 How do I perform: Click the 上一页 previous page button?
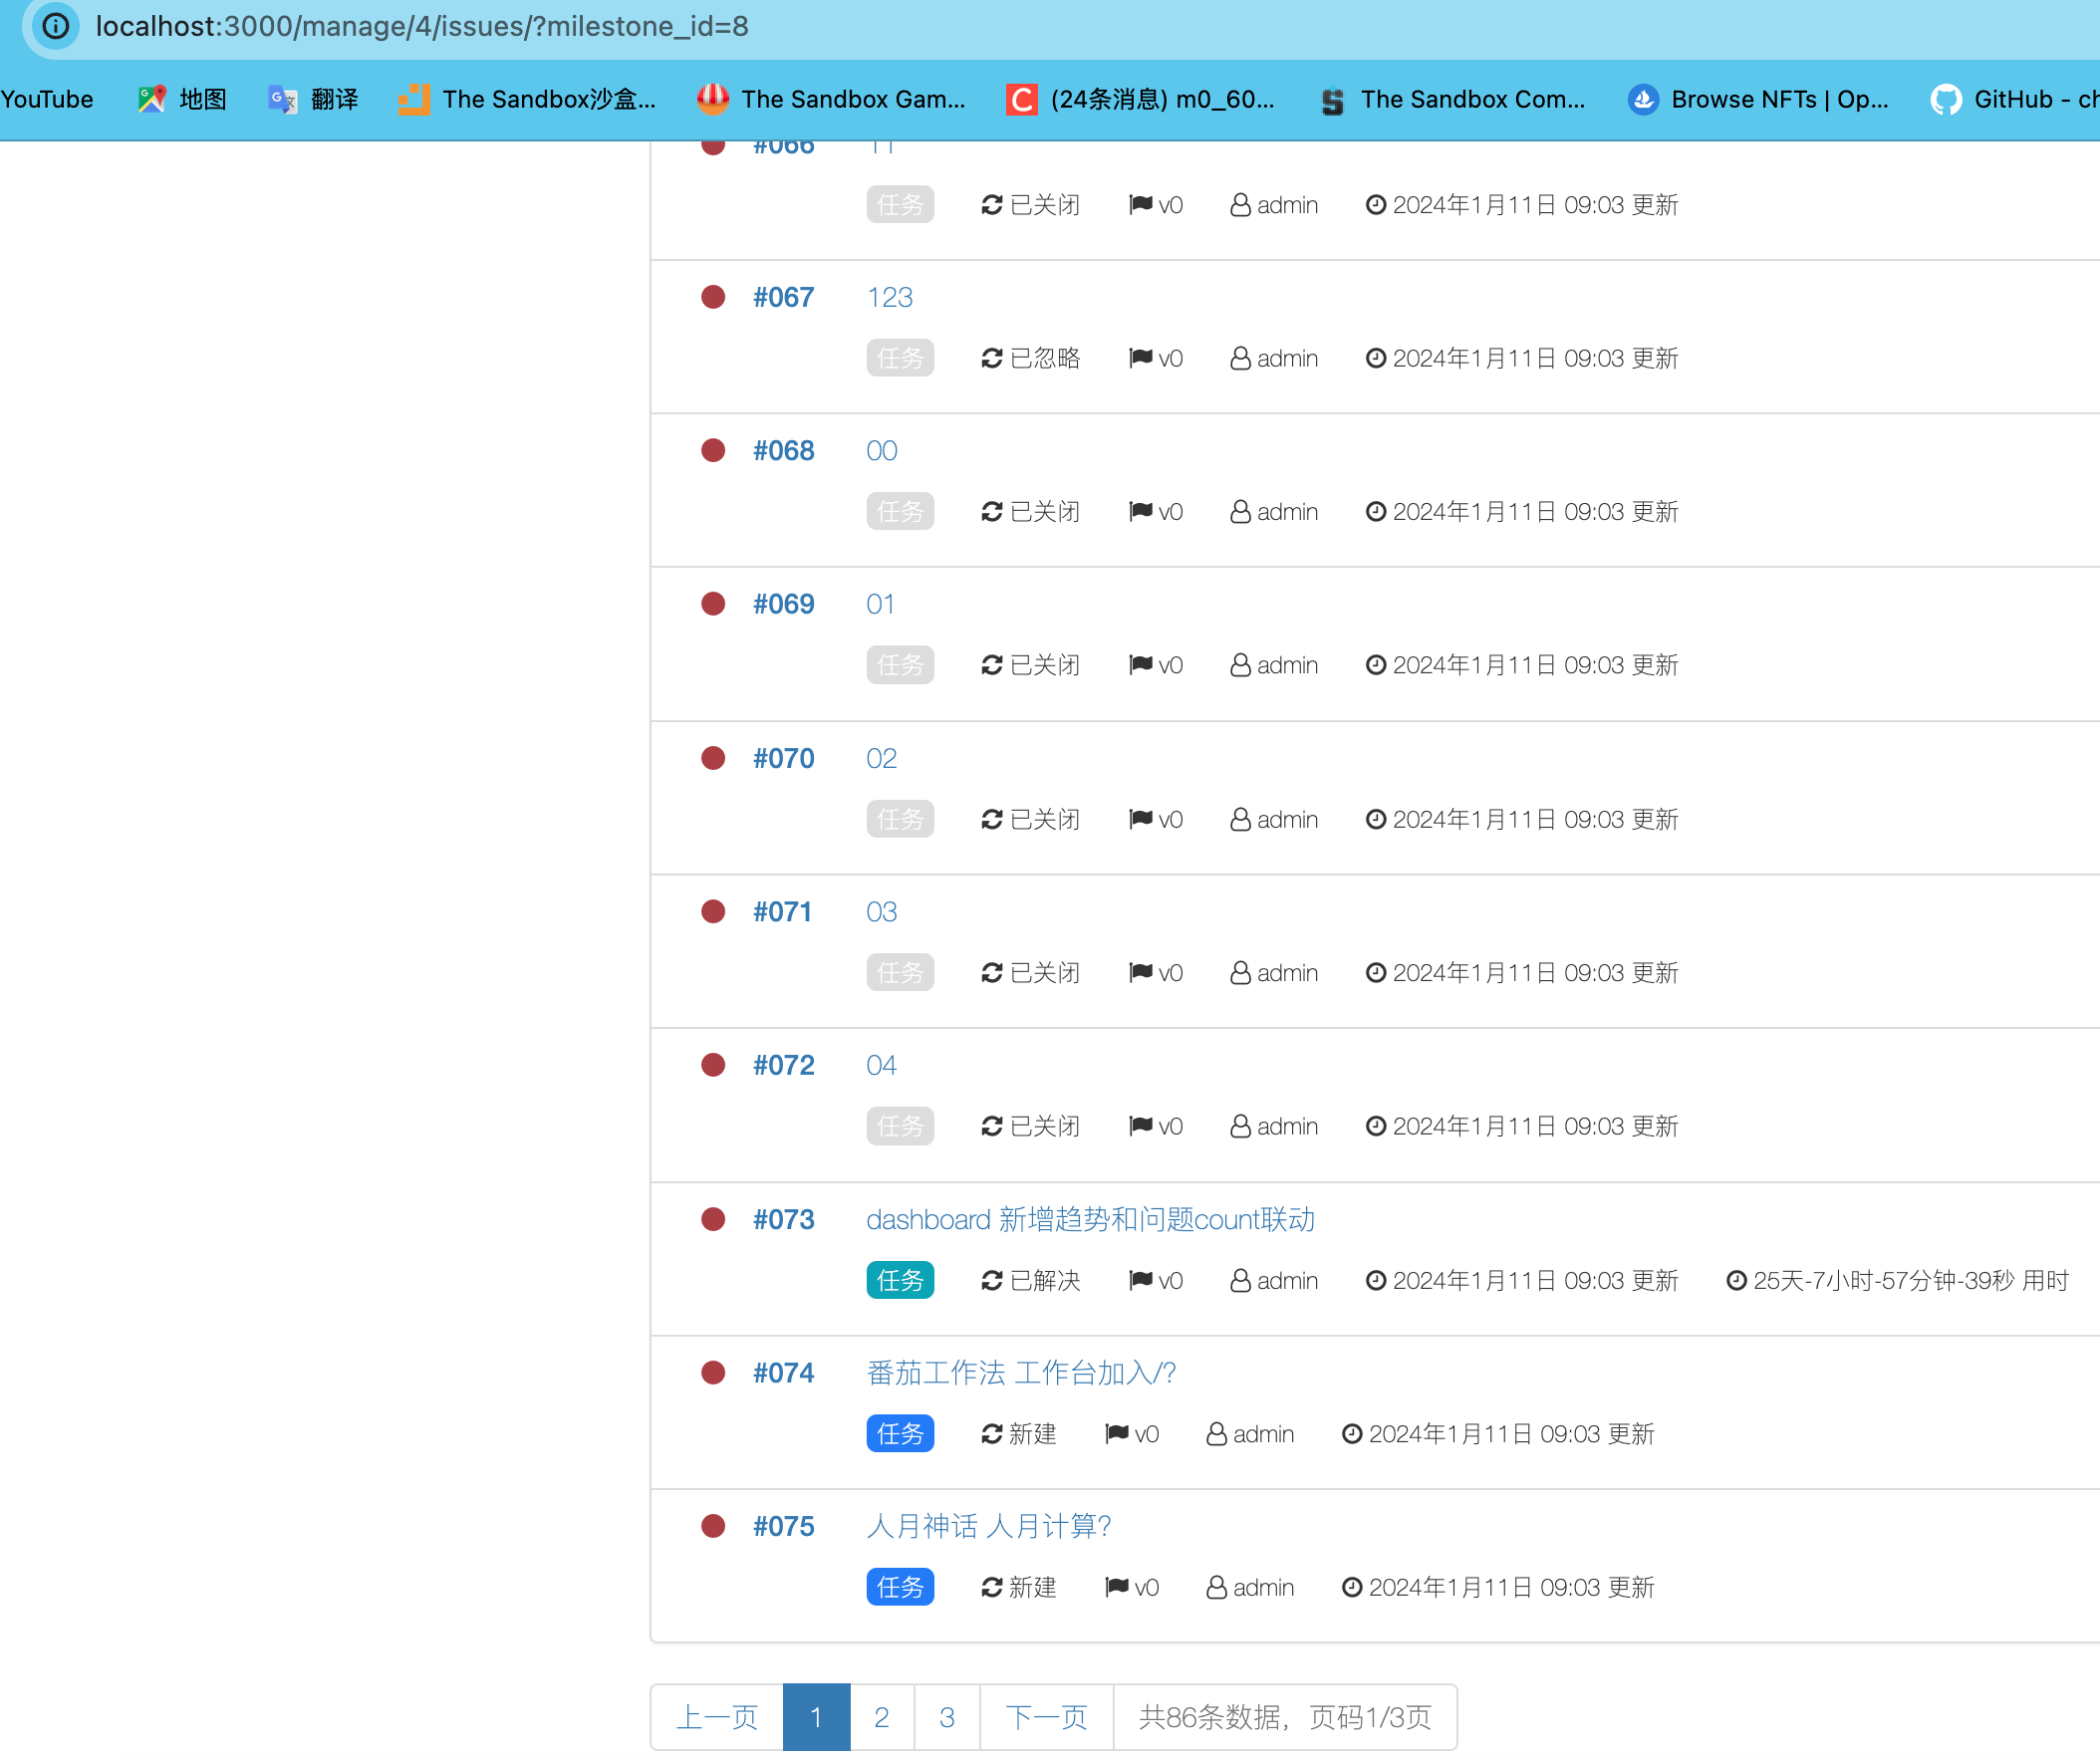tap(717, 1717)
